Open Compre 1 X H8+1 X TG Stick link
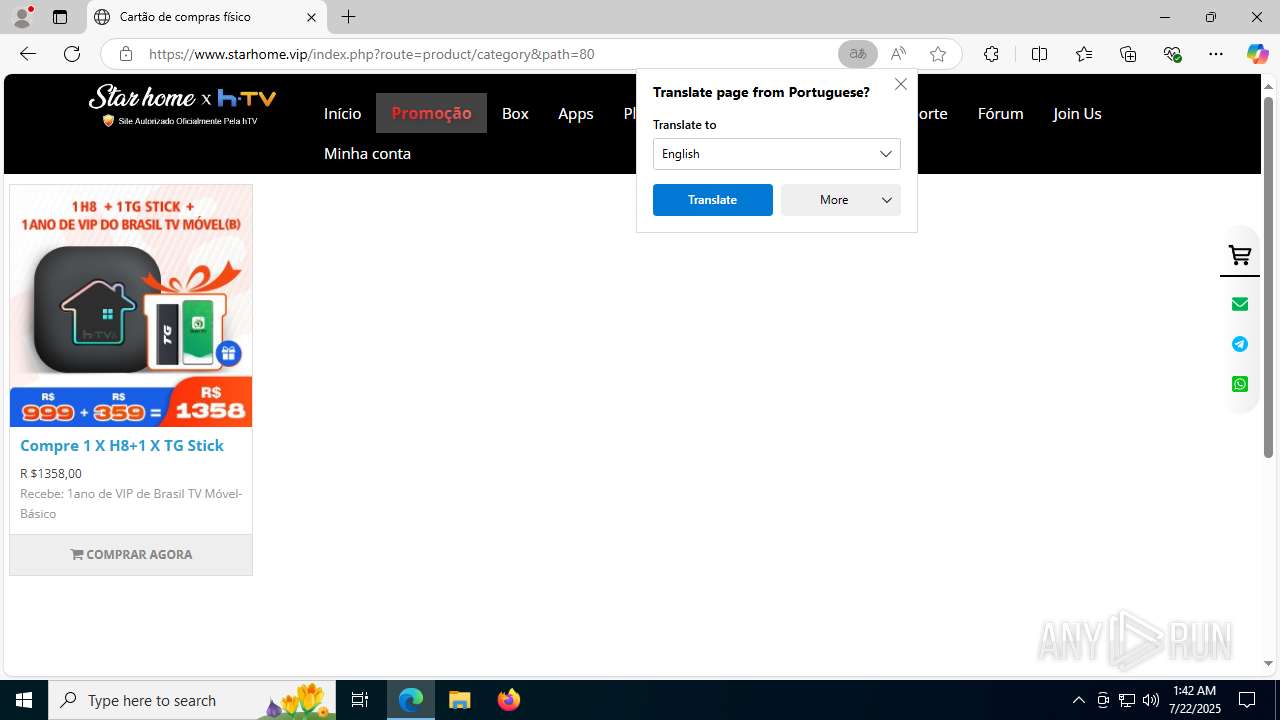Image resolution: width=1280 pixels, height=720 pixels. [122, 445]
